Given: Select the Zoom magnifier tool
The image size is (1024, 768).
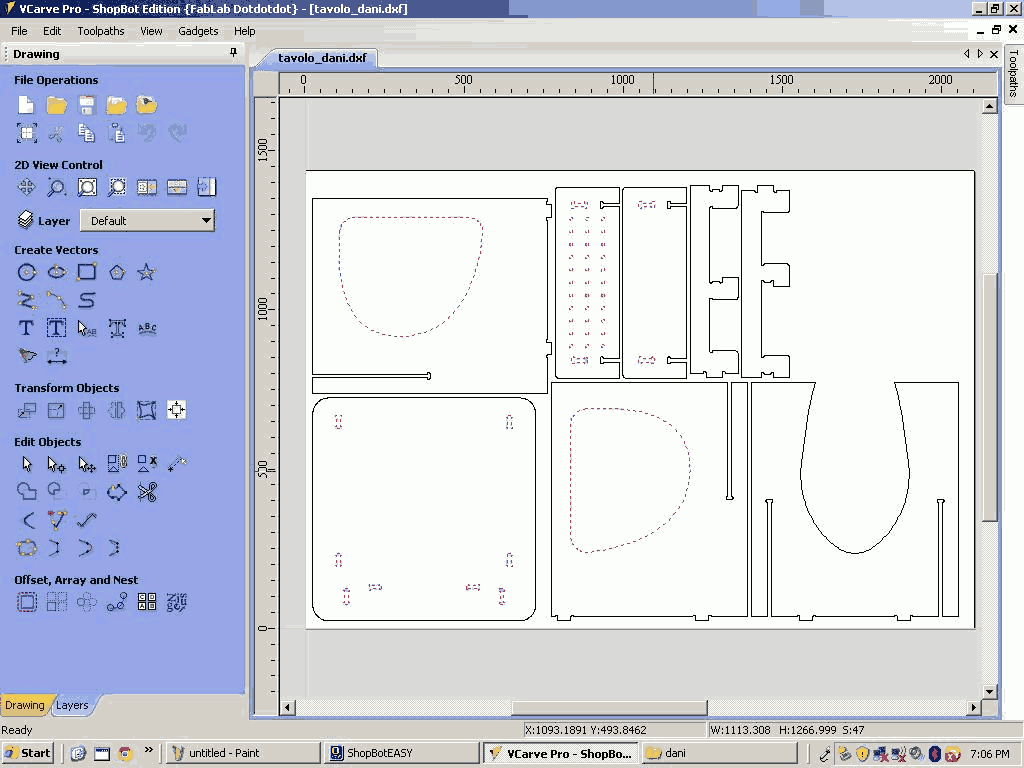Looking at the screenshot, I should pos(57,187).
